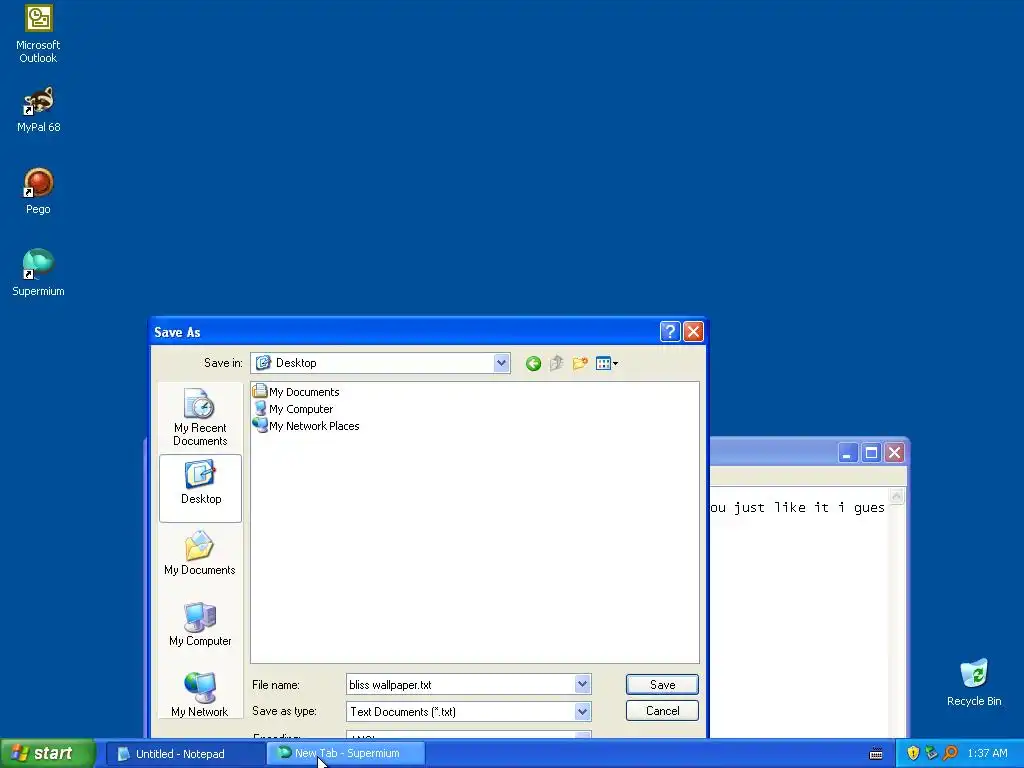1024x768 pixels.
Task: Click the Notepad vertical scrollbar up arrow
Action: pos(897,496)
